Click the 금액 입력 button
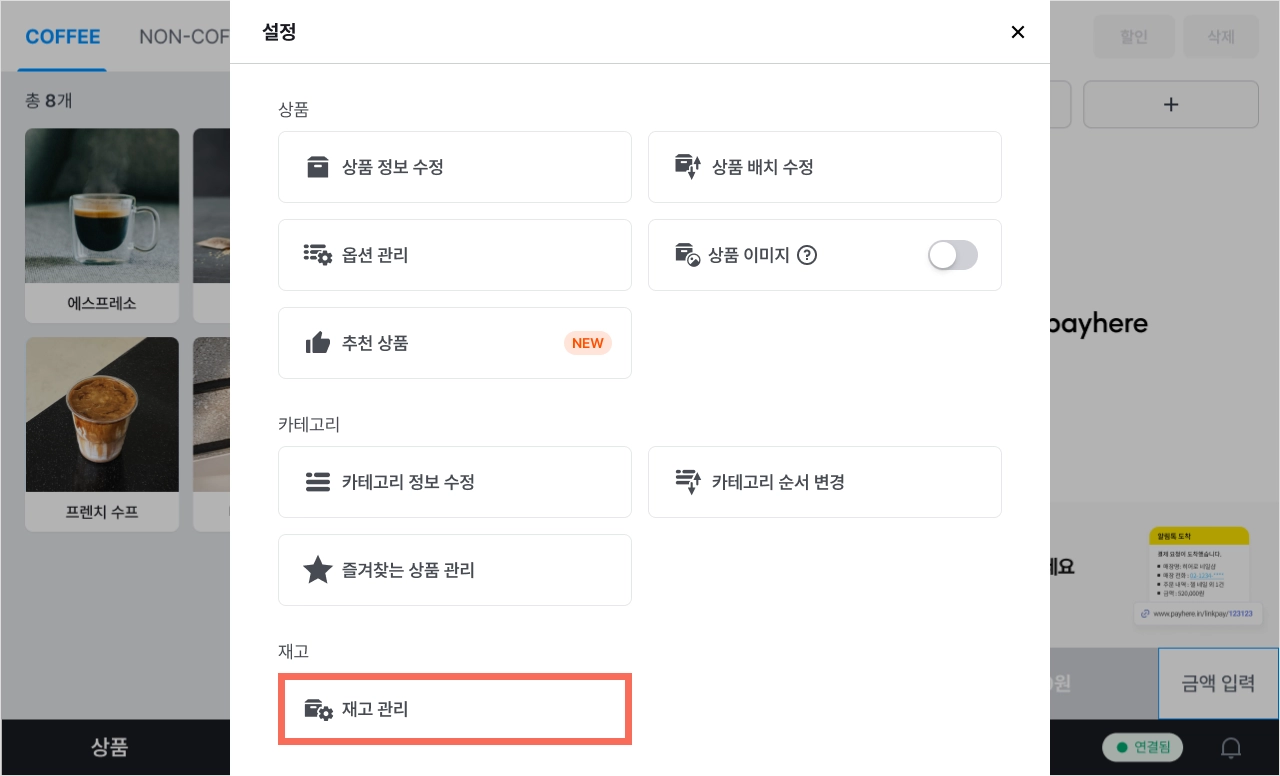Screen dimensions: 1280x776 [1218, 683]
